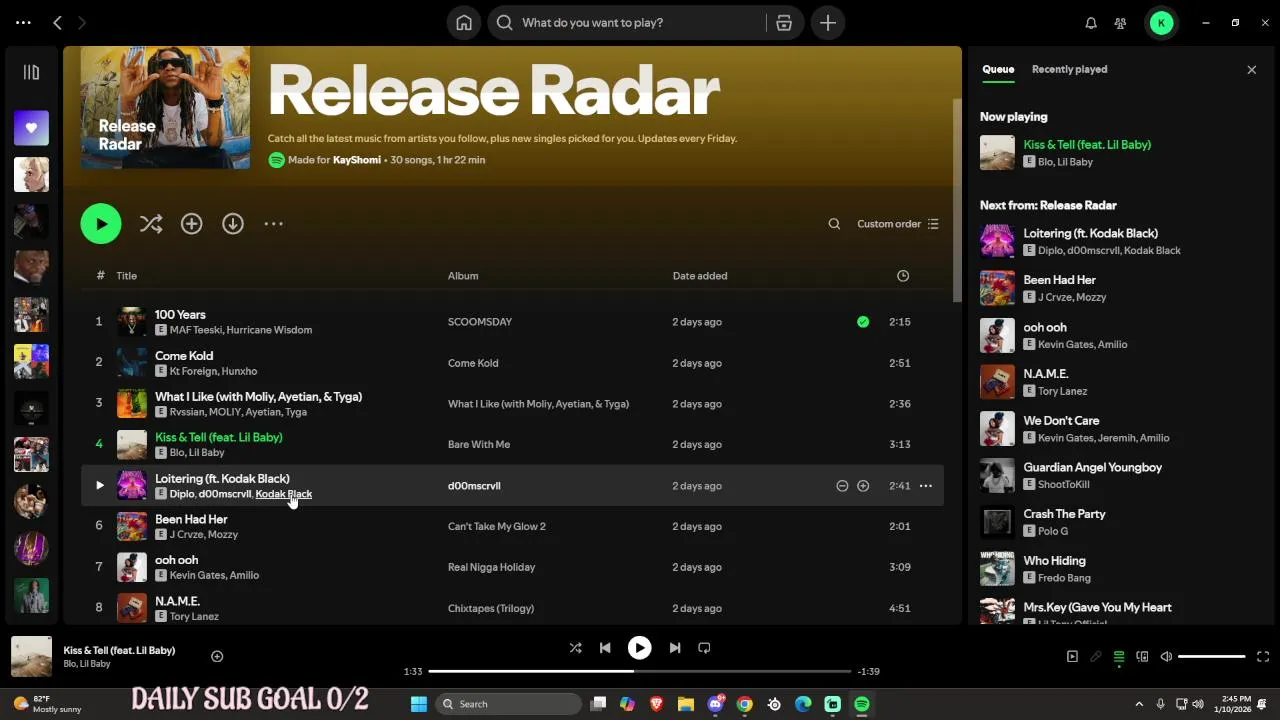Play Loitering (ft. Kodak Black) row
The width and height of the screenshot is (1280, 720).
pos(99,486)
